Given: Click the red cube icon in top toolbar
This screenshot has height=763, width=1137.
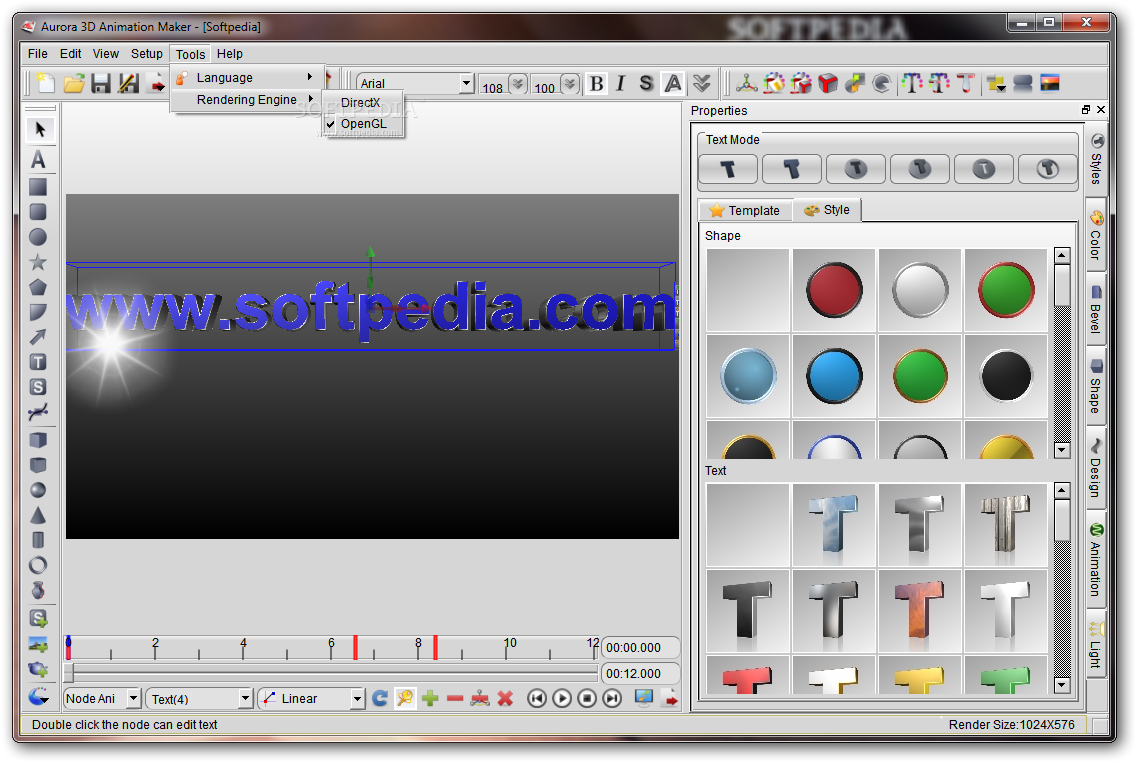Looking at the screenshot, I should coord(827,83).
